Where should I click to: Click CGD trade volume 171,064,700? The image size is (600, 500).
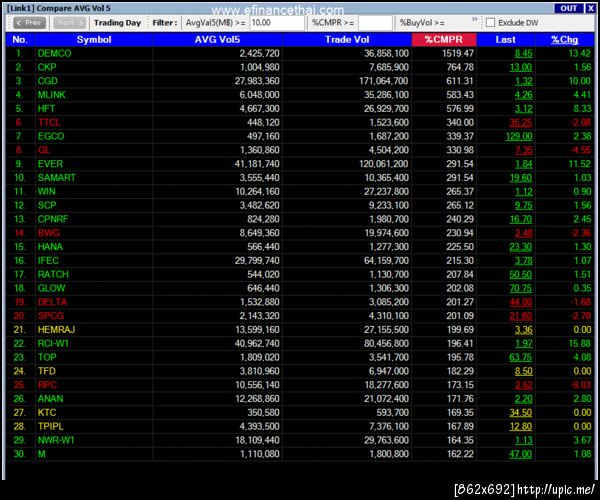click(384, 81)
